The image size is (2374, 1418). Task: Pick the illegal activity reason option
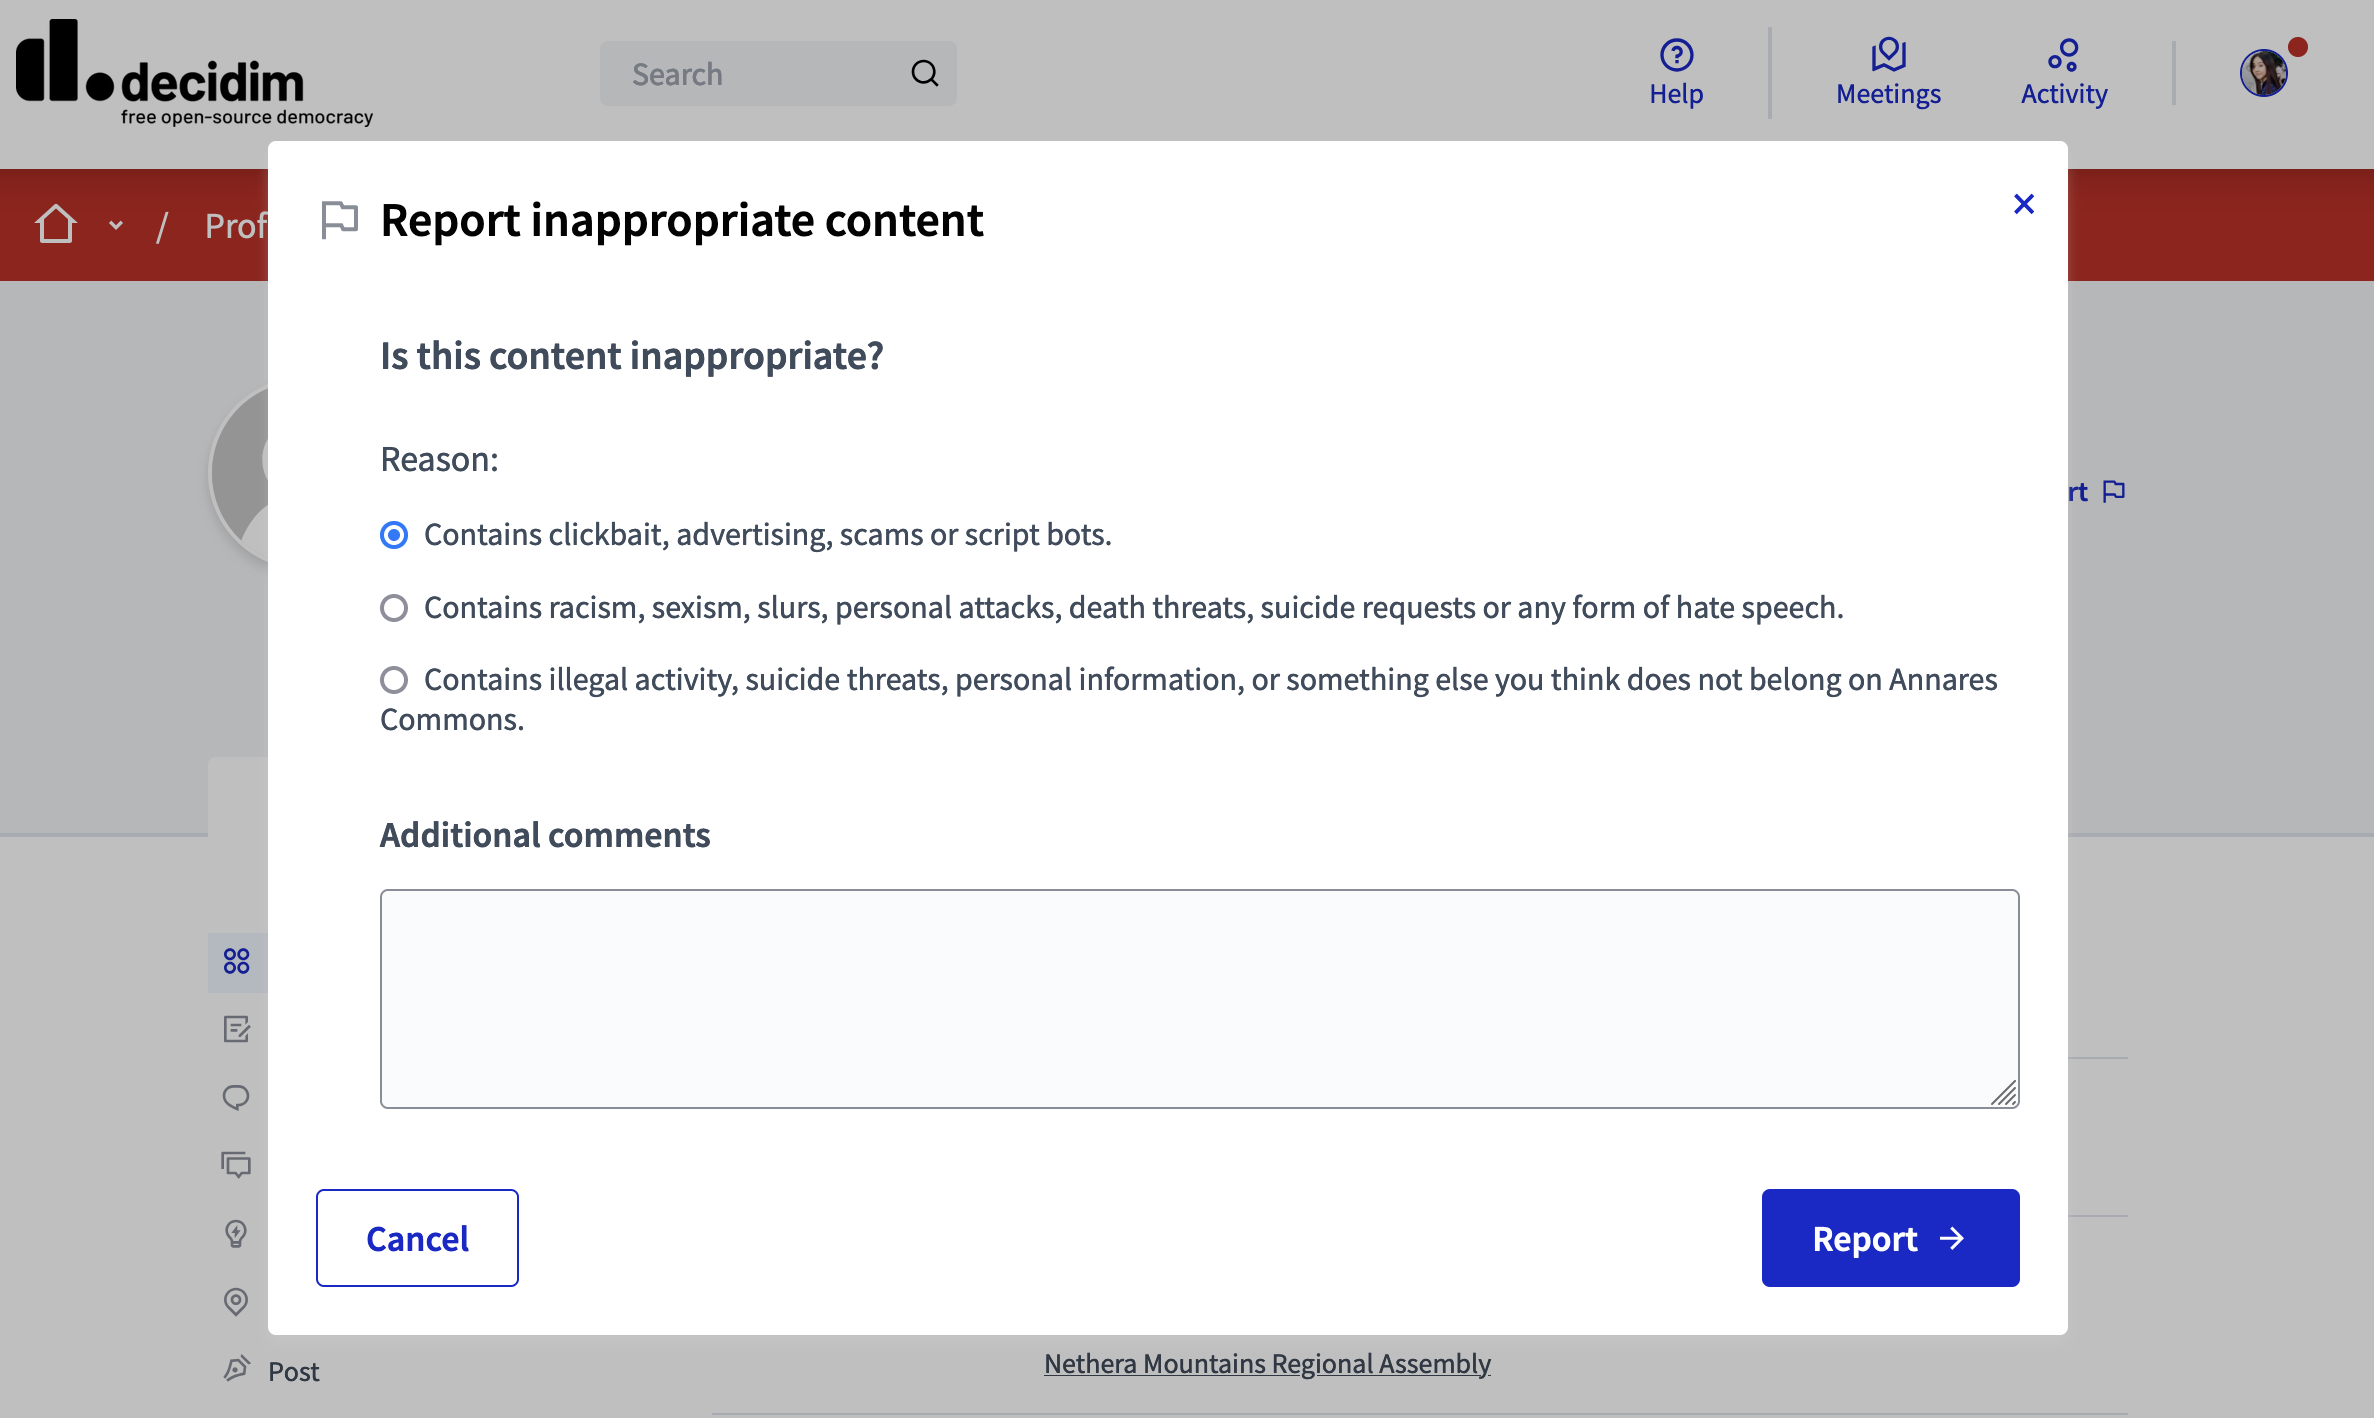394,680
